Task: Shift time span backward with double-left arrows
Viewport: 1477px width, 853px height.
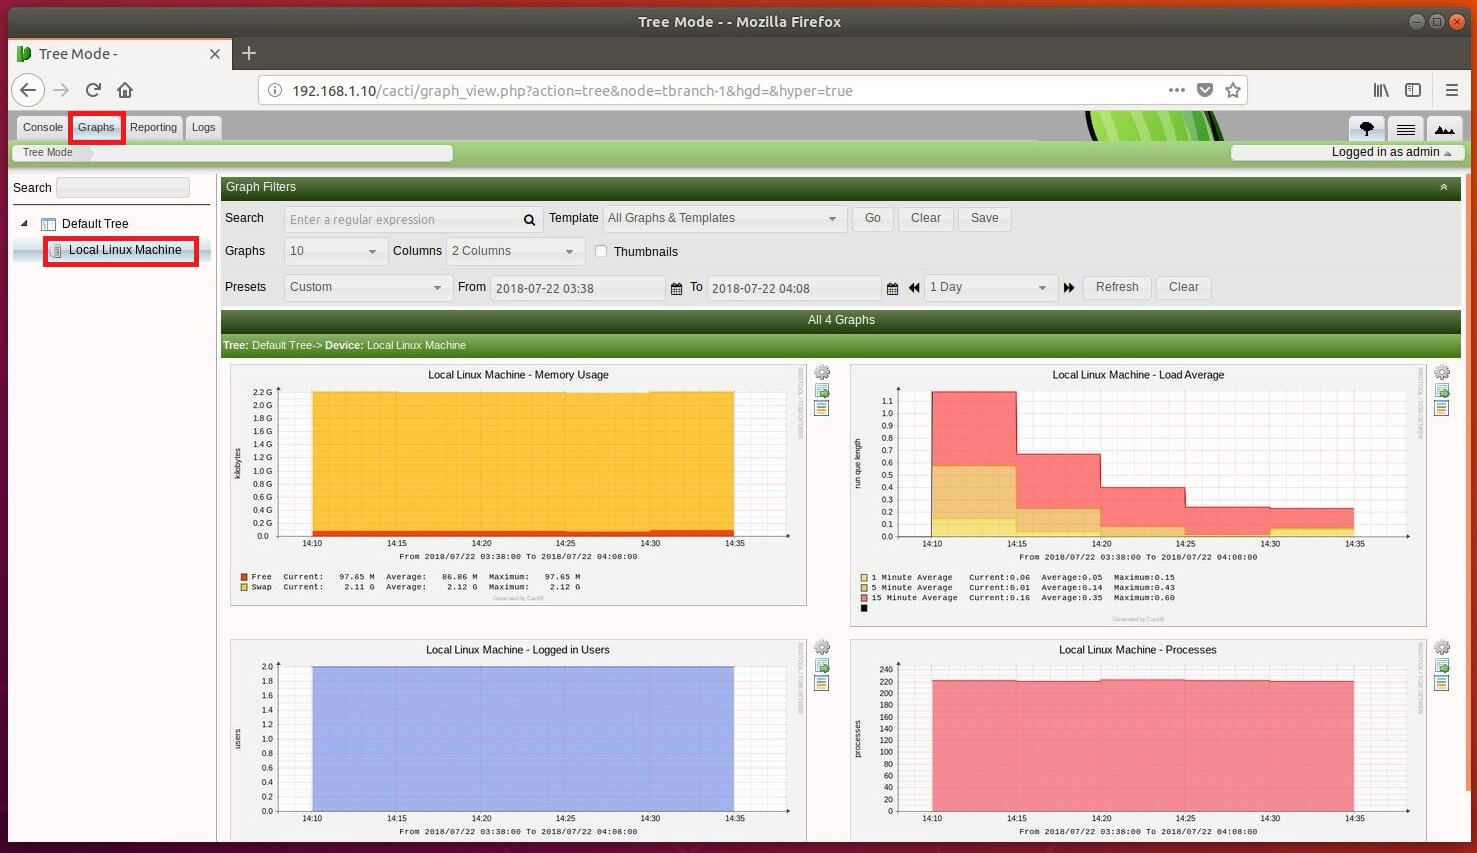Action: tap(914, 288)
